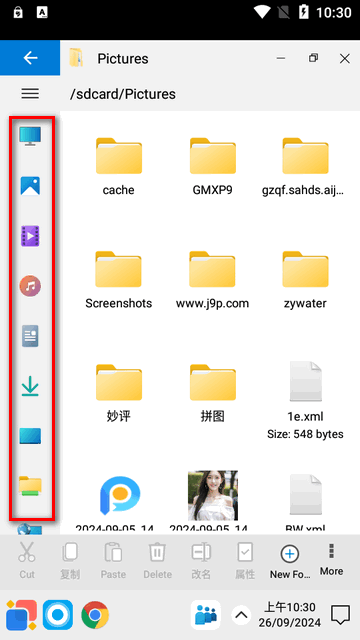
Task: Open the people app in taskbar
Action: click(x=206, y=614)
